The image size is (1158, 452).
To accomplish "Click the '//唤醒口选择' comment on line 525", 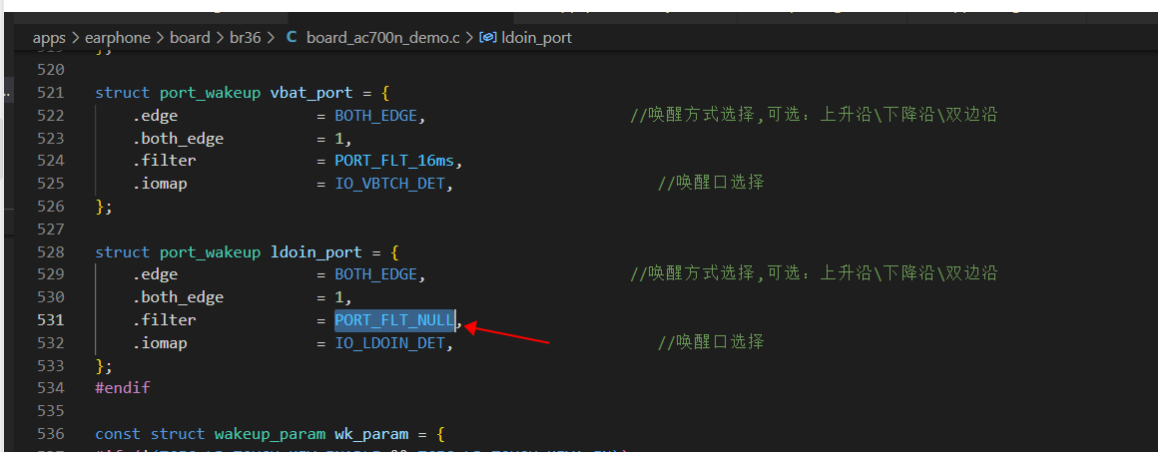I will [x=710, y=183].
